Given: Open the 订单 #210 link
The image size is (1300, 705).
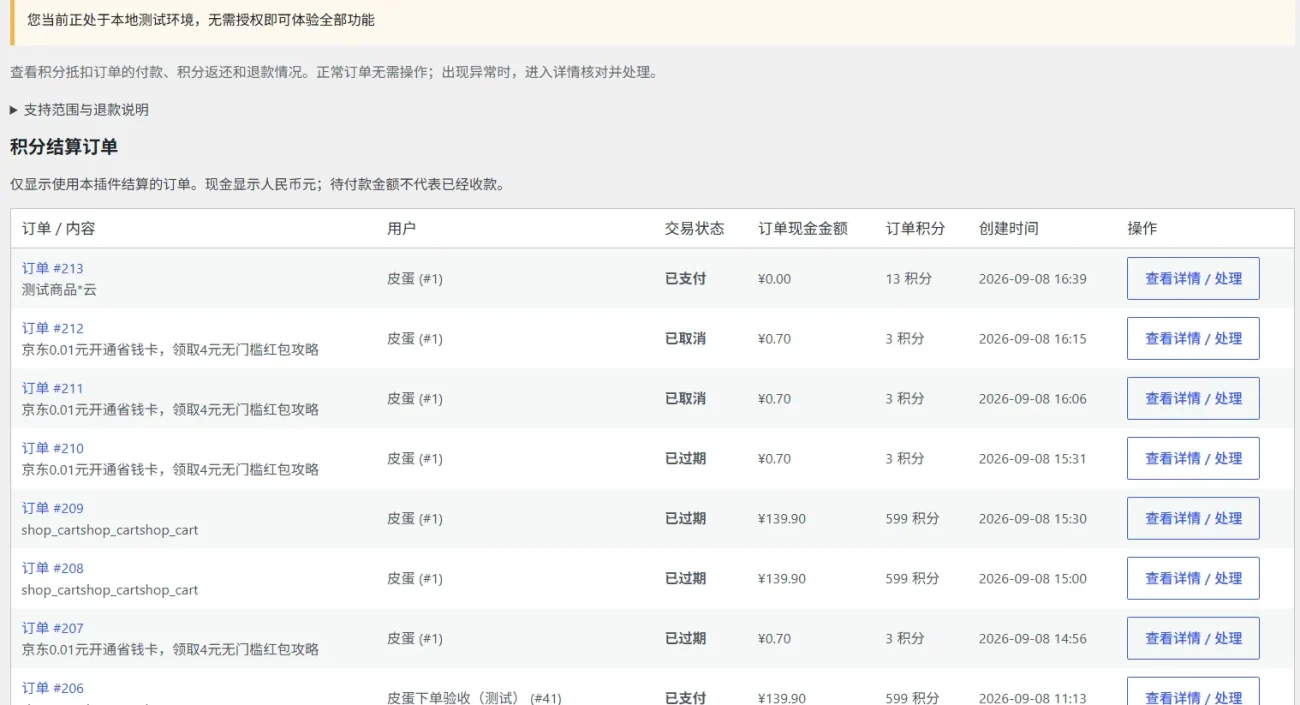Looking at the screenshot, I should 53,448.
